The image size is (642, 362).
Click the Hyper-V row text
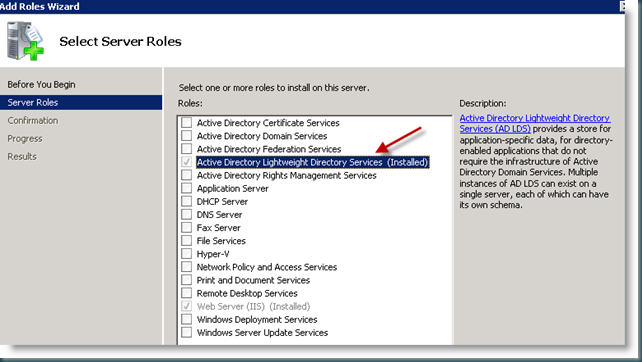click(213, 254)
